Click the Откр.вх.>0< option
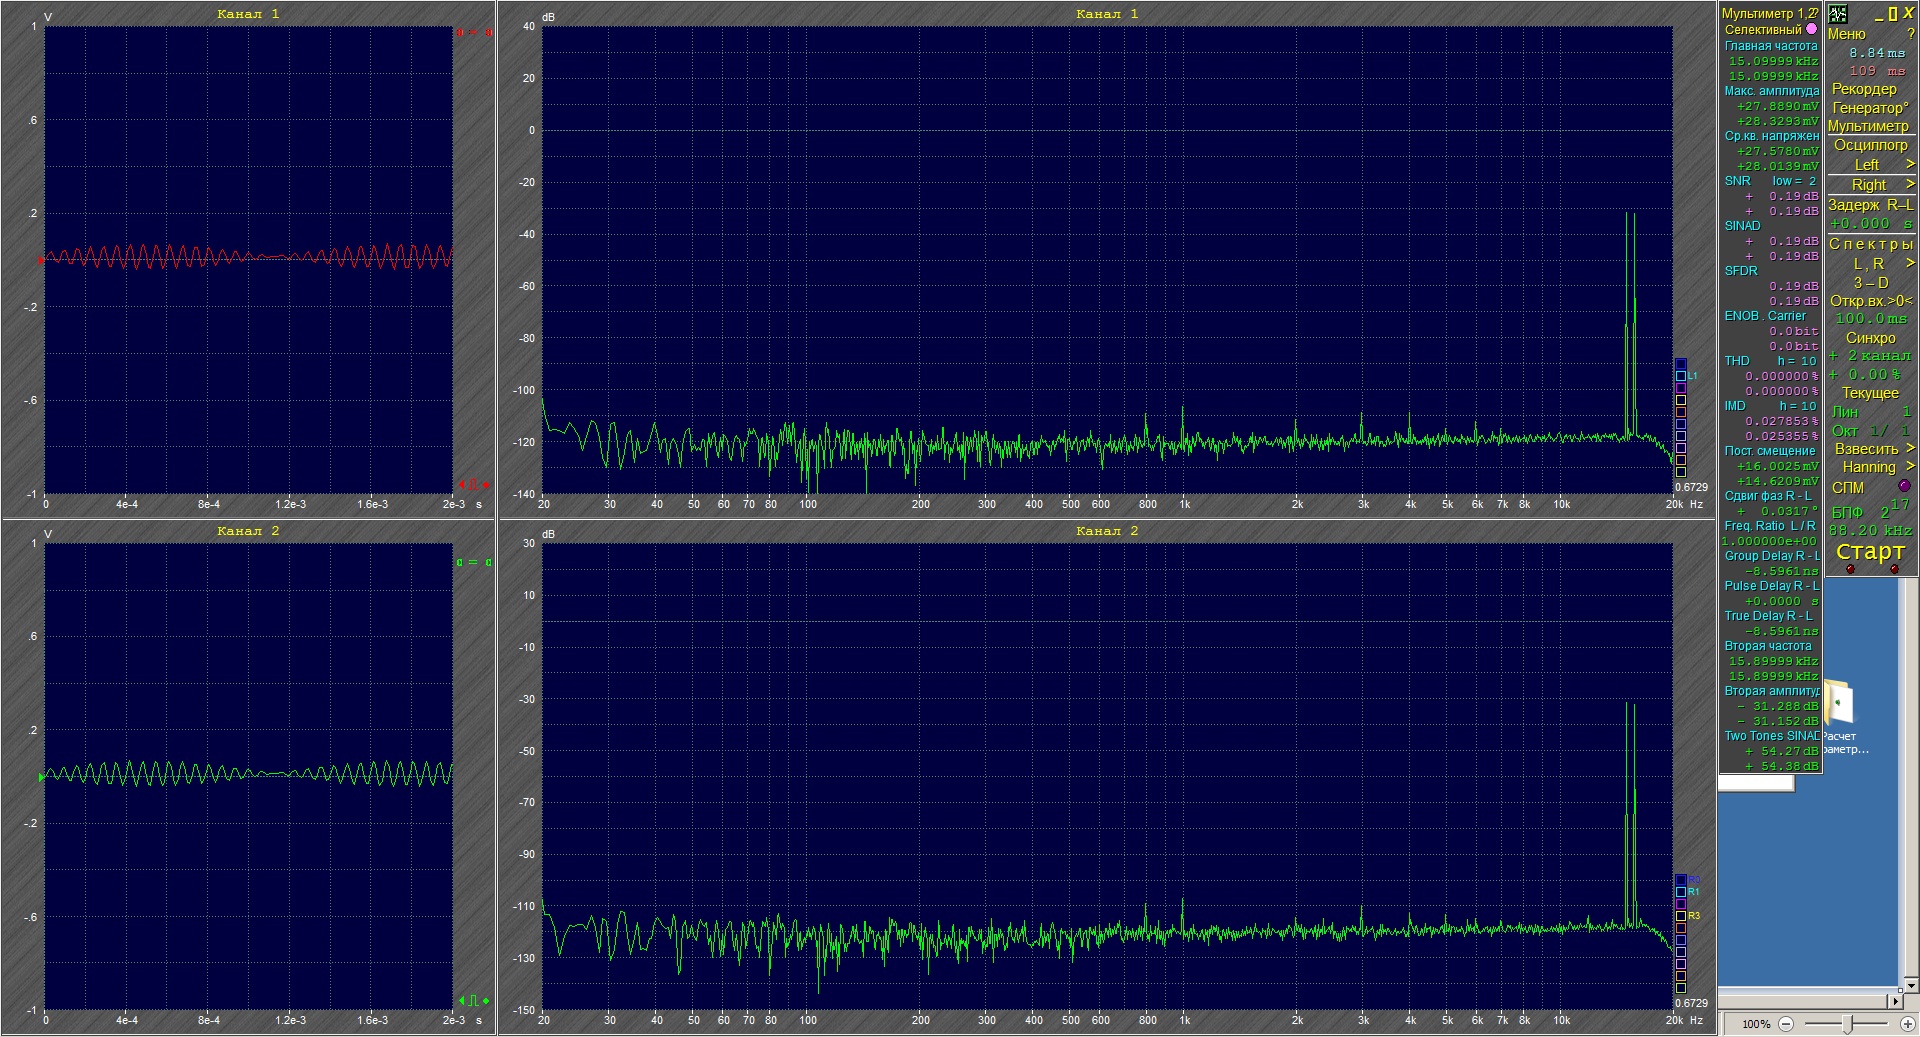Image resolution: width=1920 pixels, height=1037 pixels. pos(1871,301)
